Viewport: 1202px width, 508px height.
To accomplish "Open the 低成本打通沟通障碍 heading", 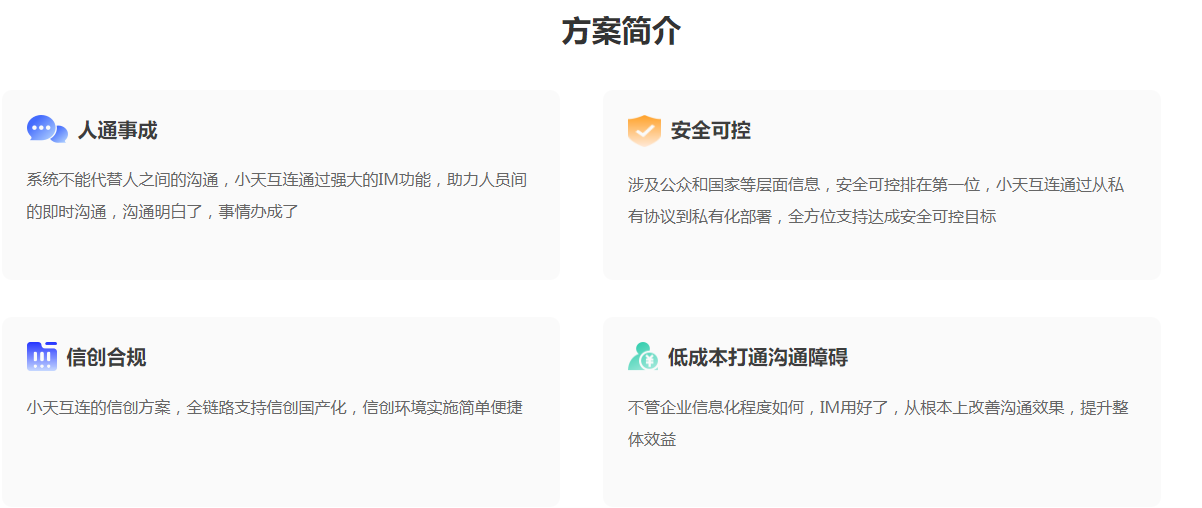I will click(x=757, y=358).
